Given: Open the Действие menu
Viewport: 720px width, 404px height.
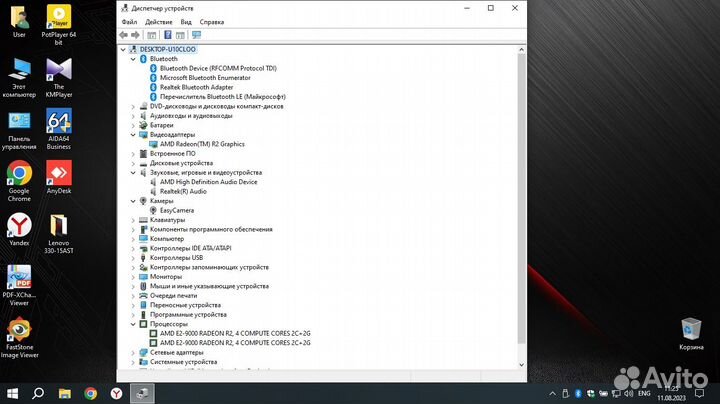Looking at the screenshot, I should pos(159,22).
